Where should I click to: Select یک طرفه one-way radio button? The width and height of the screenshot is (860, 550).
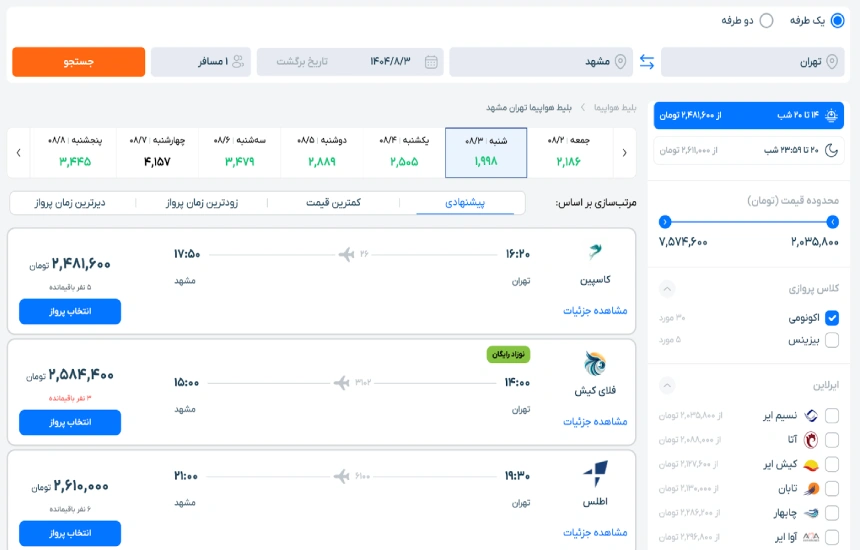pos(838,21)
